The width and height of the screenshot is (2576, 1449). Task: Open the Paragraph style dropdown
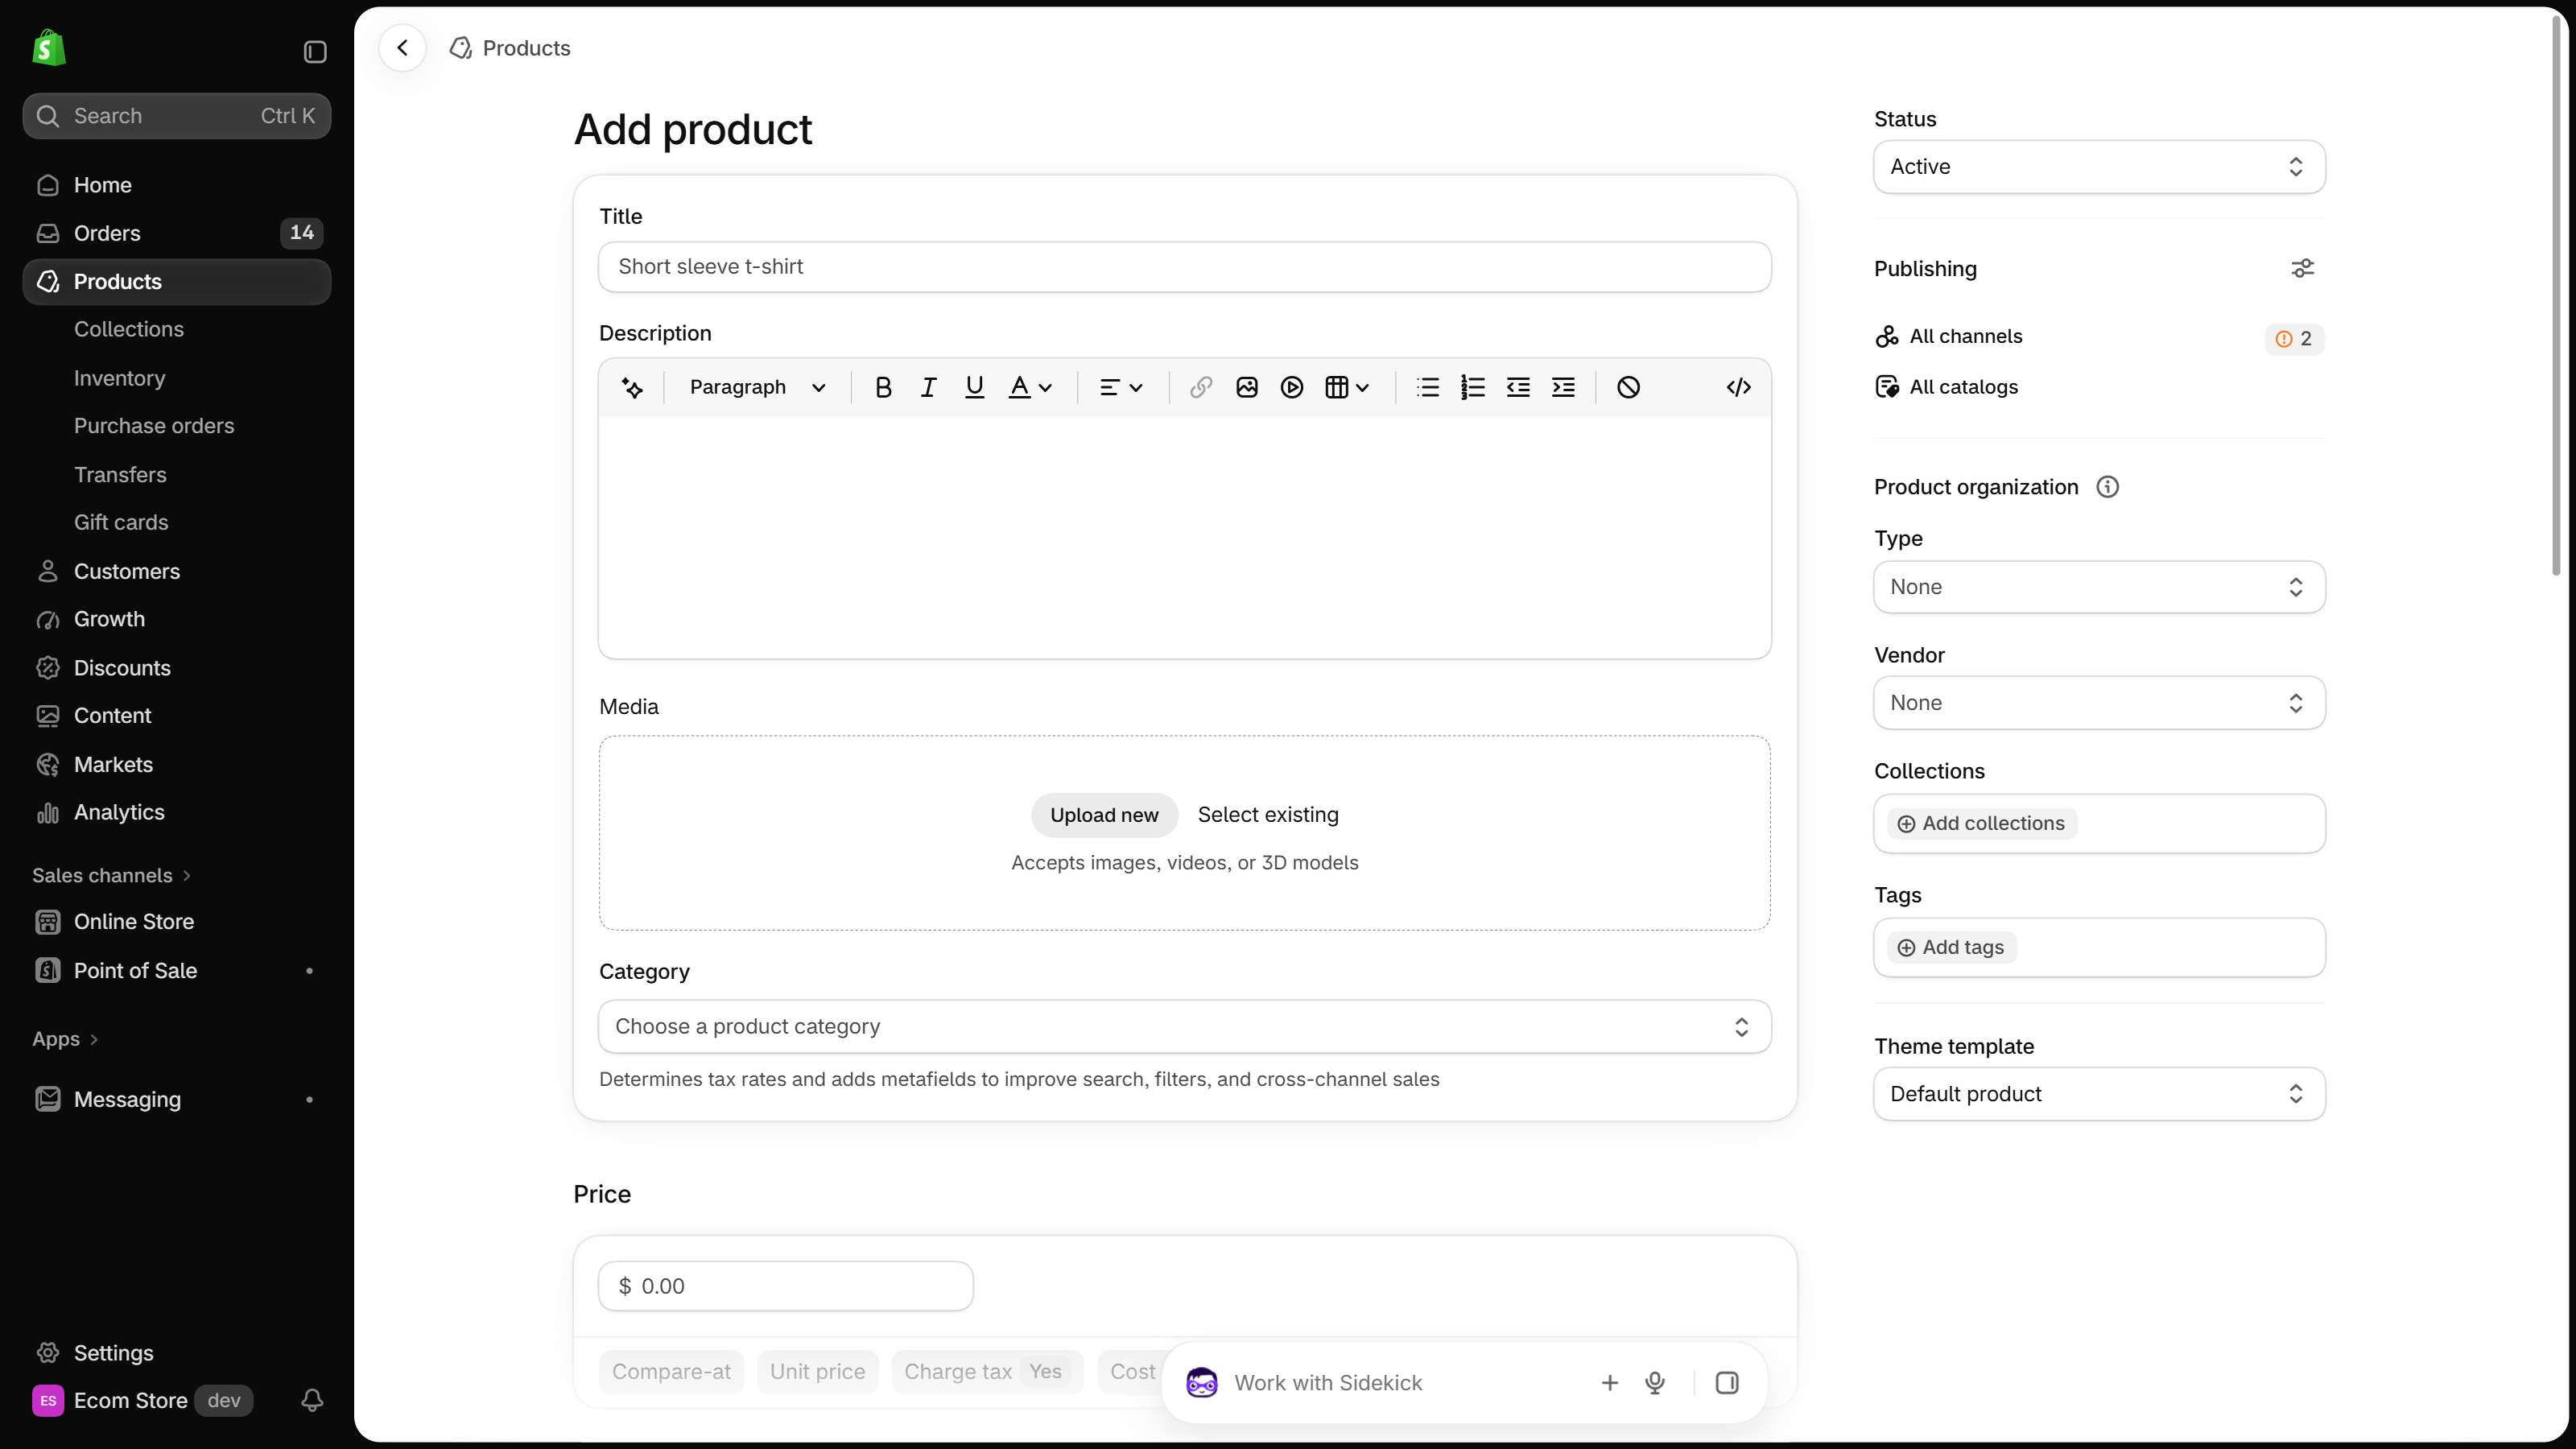tap(757, 387)
